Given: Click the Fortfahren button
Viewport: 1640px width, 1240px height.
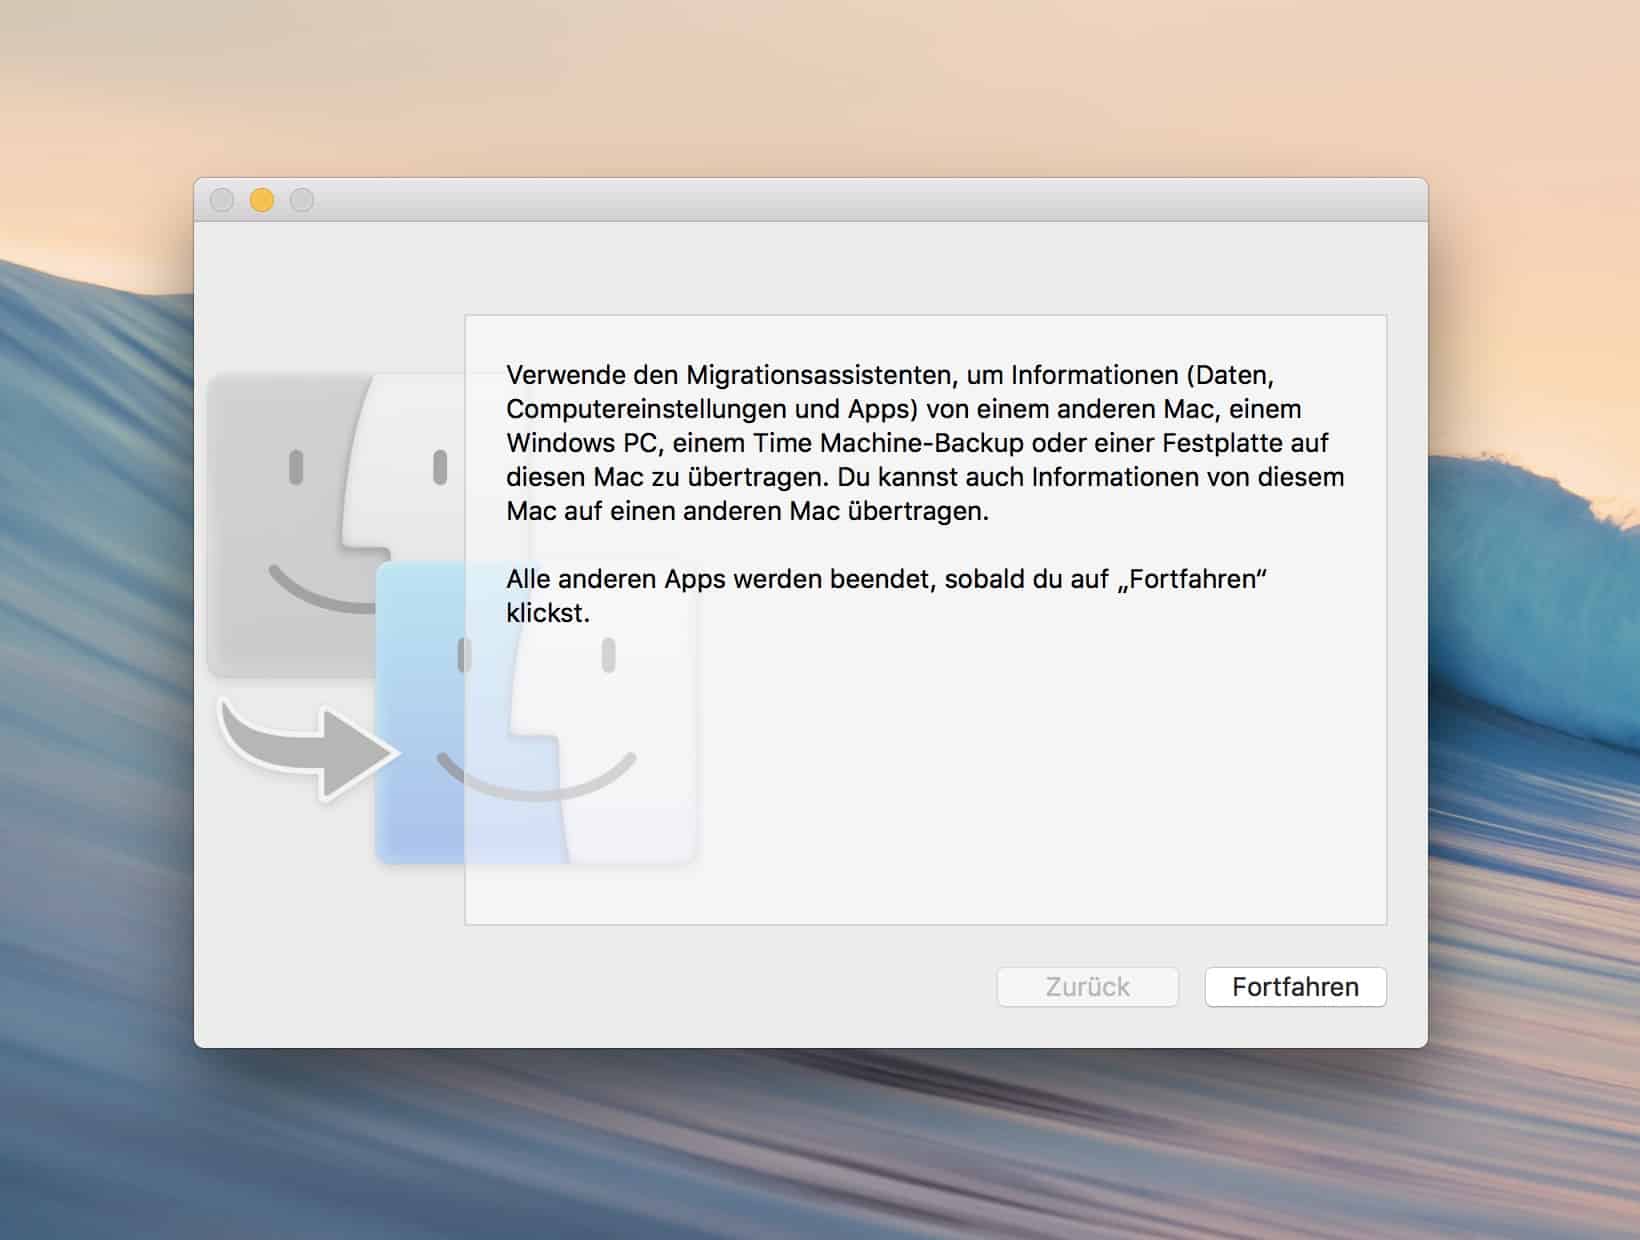Looking at the screenshot, I should [1295, 987].
